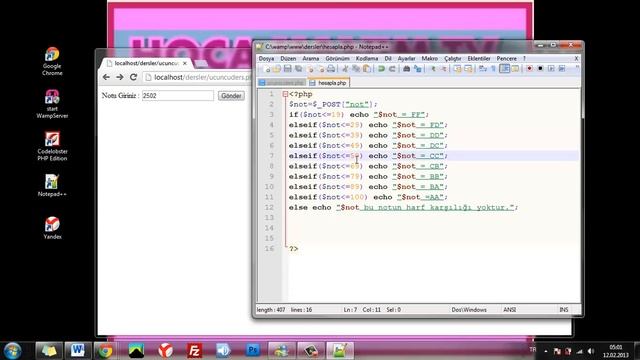Click the FileZilla taskbar icon
The image size is (640, 360).
(194, 351)
